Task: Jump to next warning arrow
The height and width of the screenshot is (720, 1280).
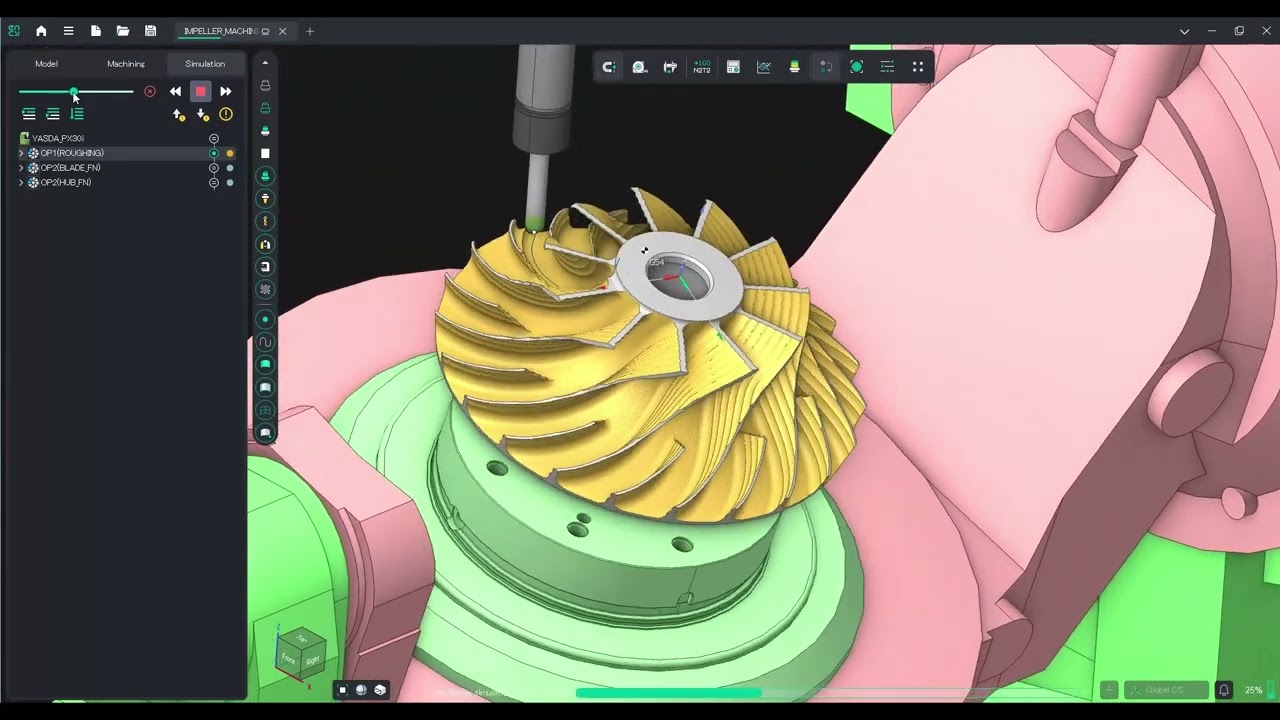Action: click(x=203, y=114)
